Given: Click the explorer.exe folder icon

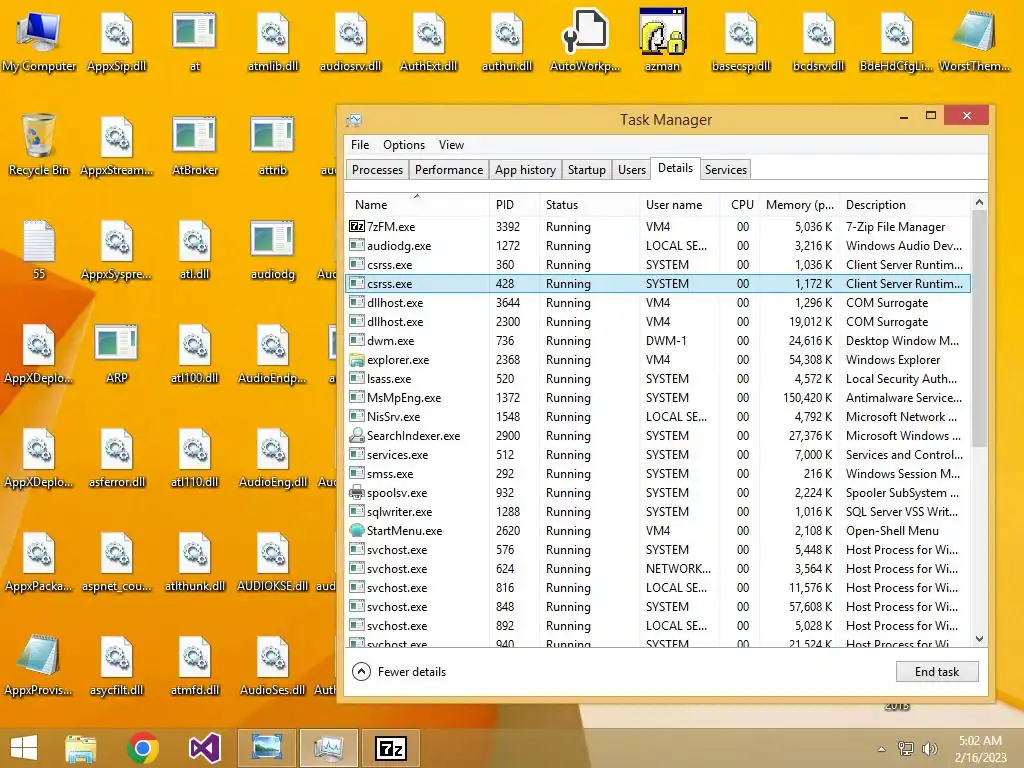Looking at the screenshot, I should pos(357,360).
